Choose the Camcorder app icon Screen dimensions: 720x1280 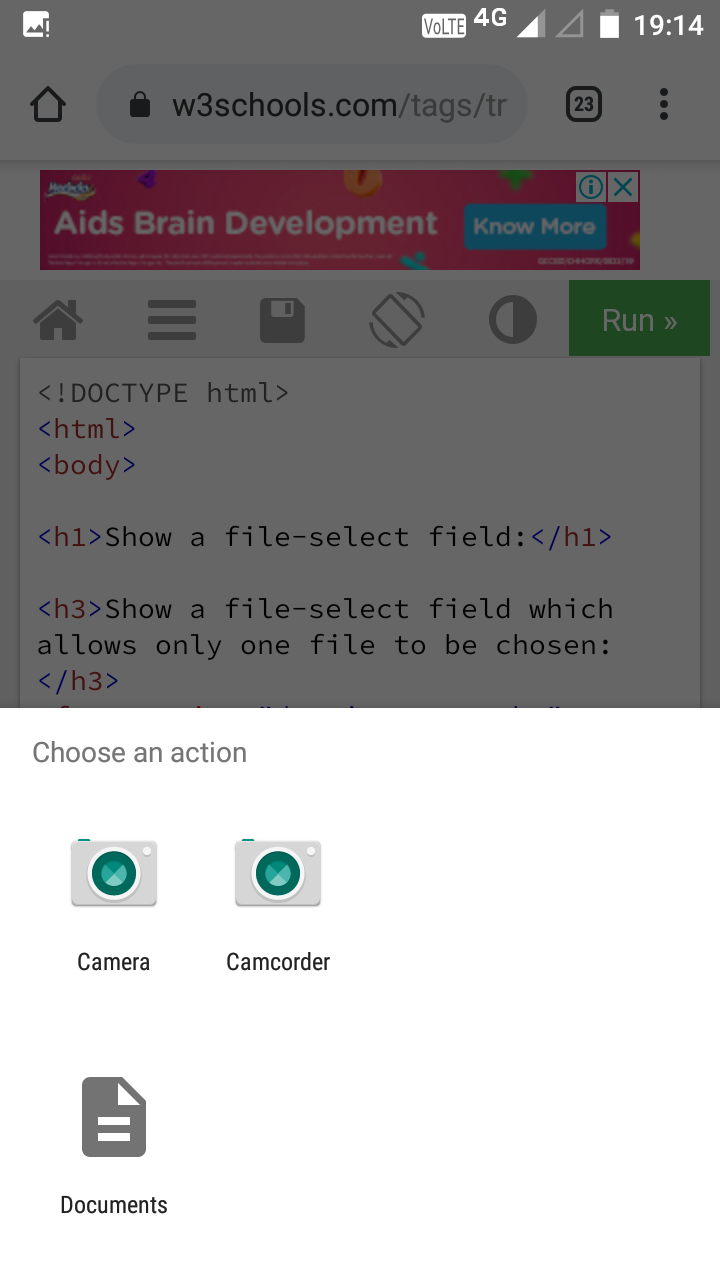click(278, 873)
